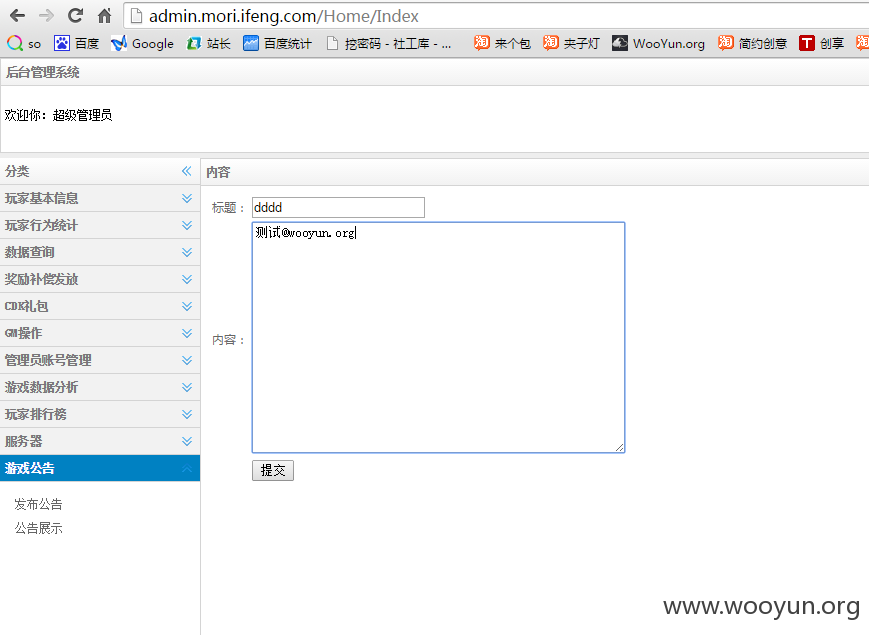Image resolution: width=869 pixels, height=635 pixels.
Task: Click inside the 内容 text area
Action: pos(438,337)
